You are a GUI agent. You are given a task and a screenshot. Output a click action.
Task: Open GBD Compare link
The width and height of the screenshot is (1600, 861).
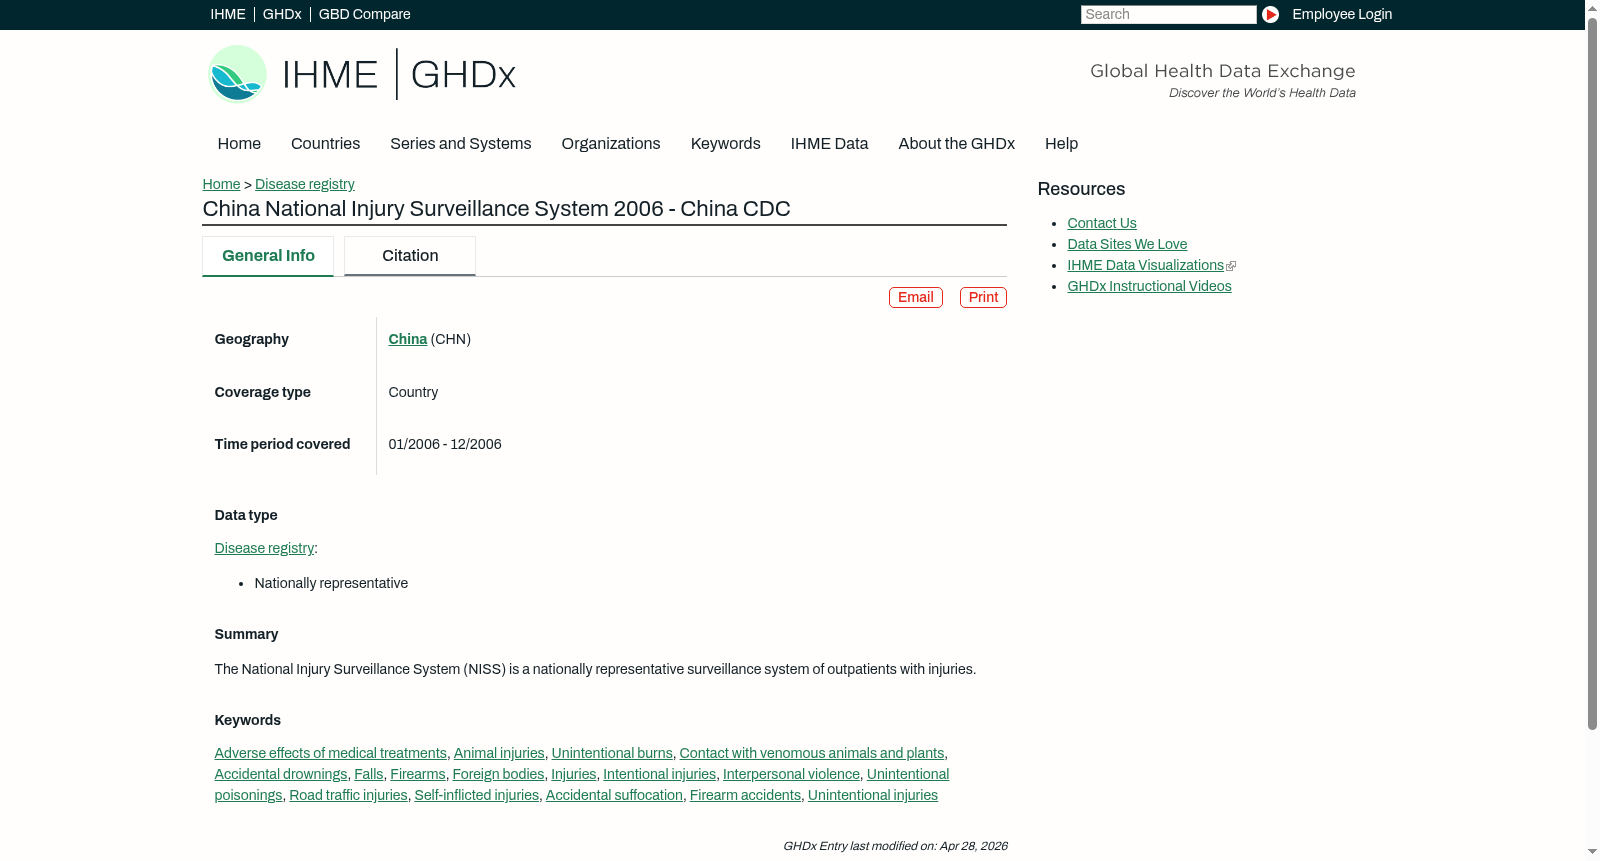point(364,14)
